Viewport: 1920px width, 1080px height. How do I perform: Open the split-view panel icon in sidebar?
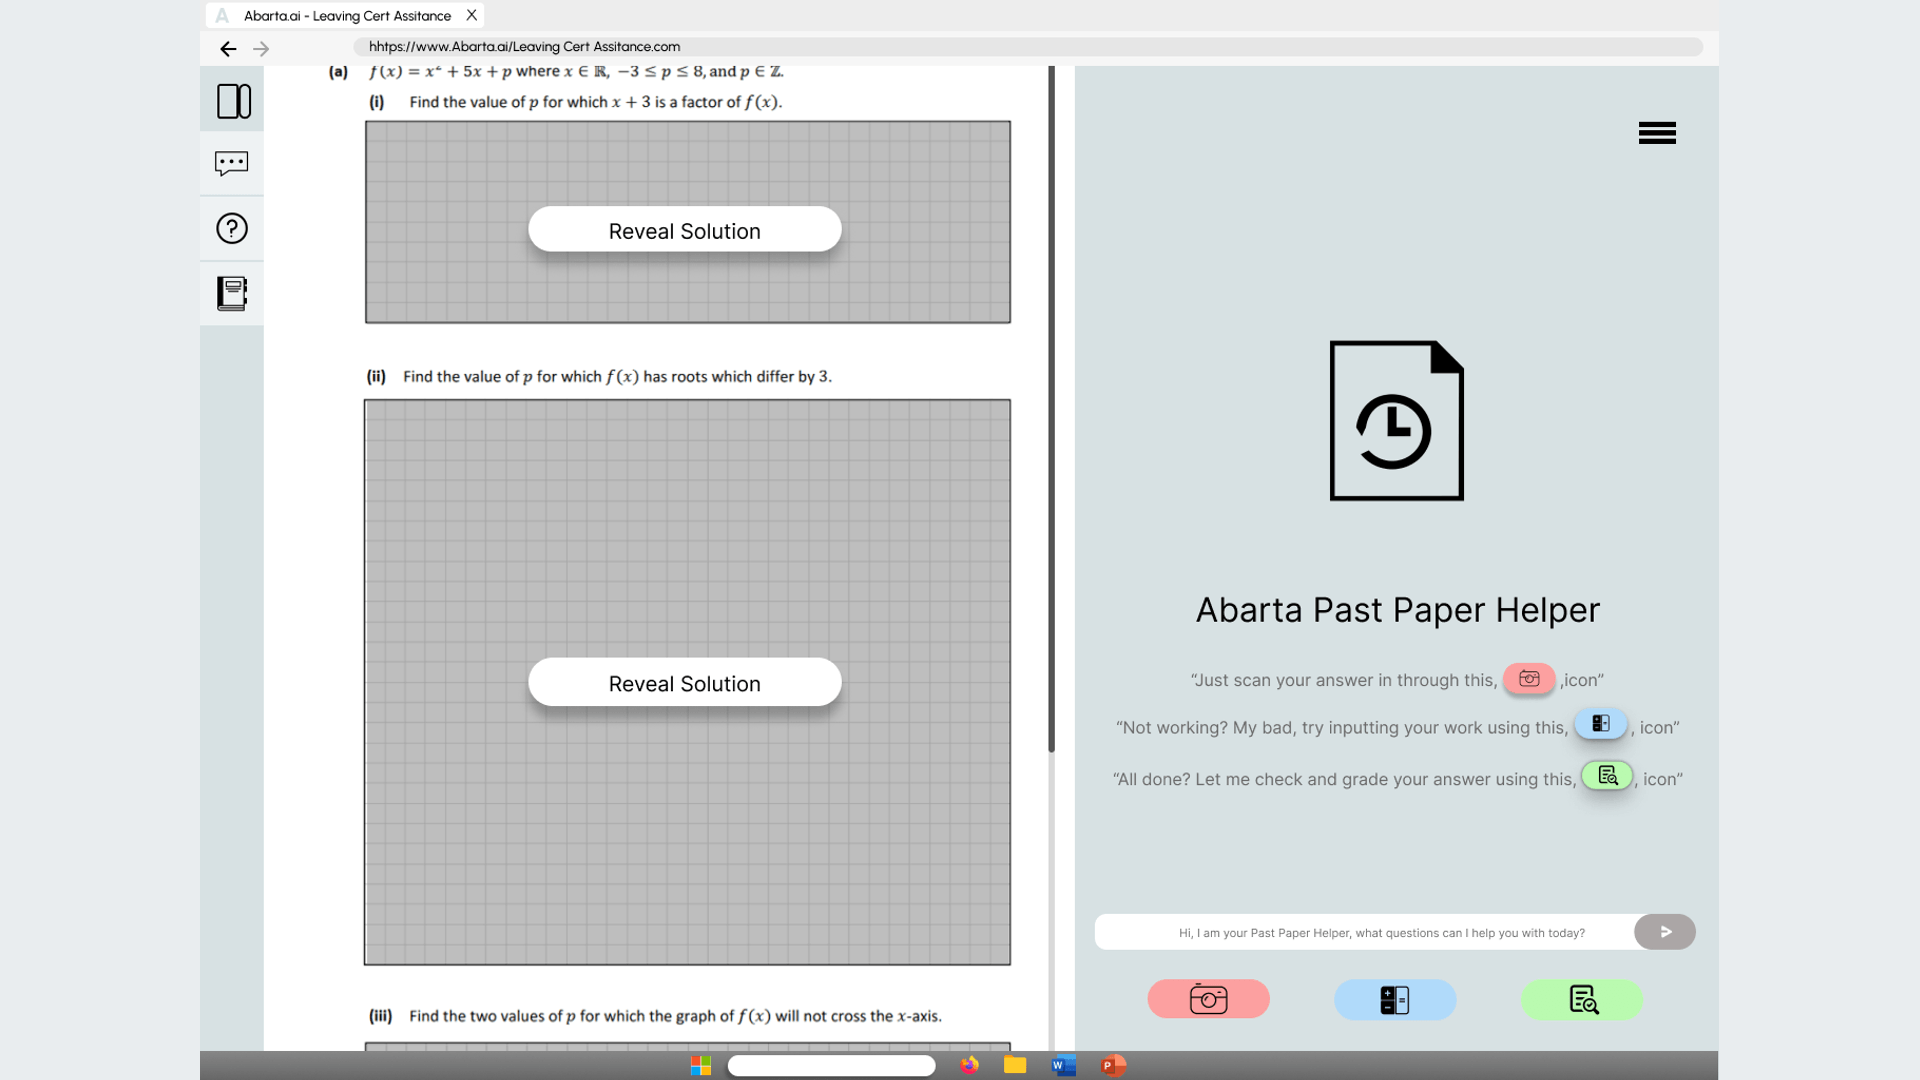(x=233, y=101)
